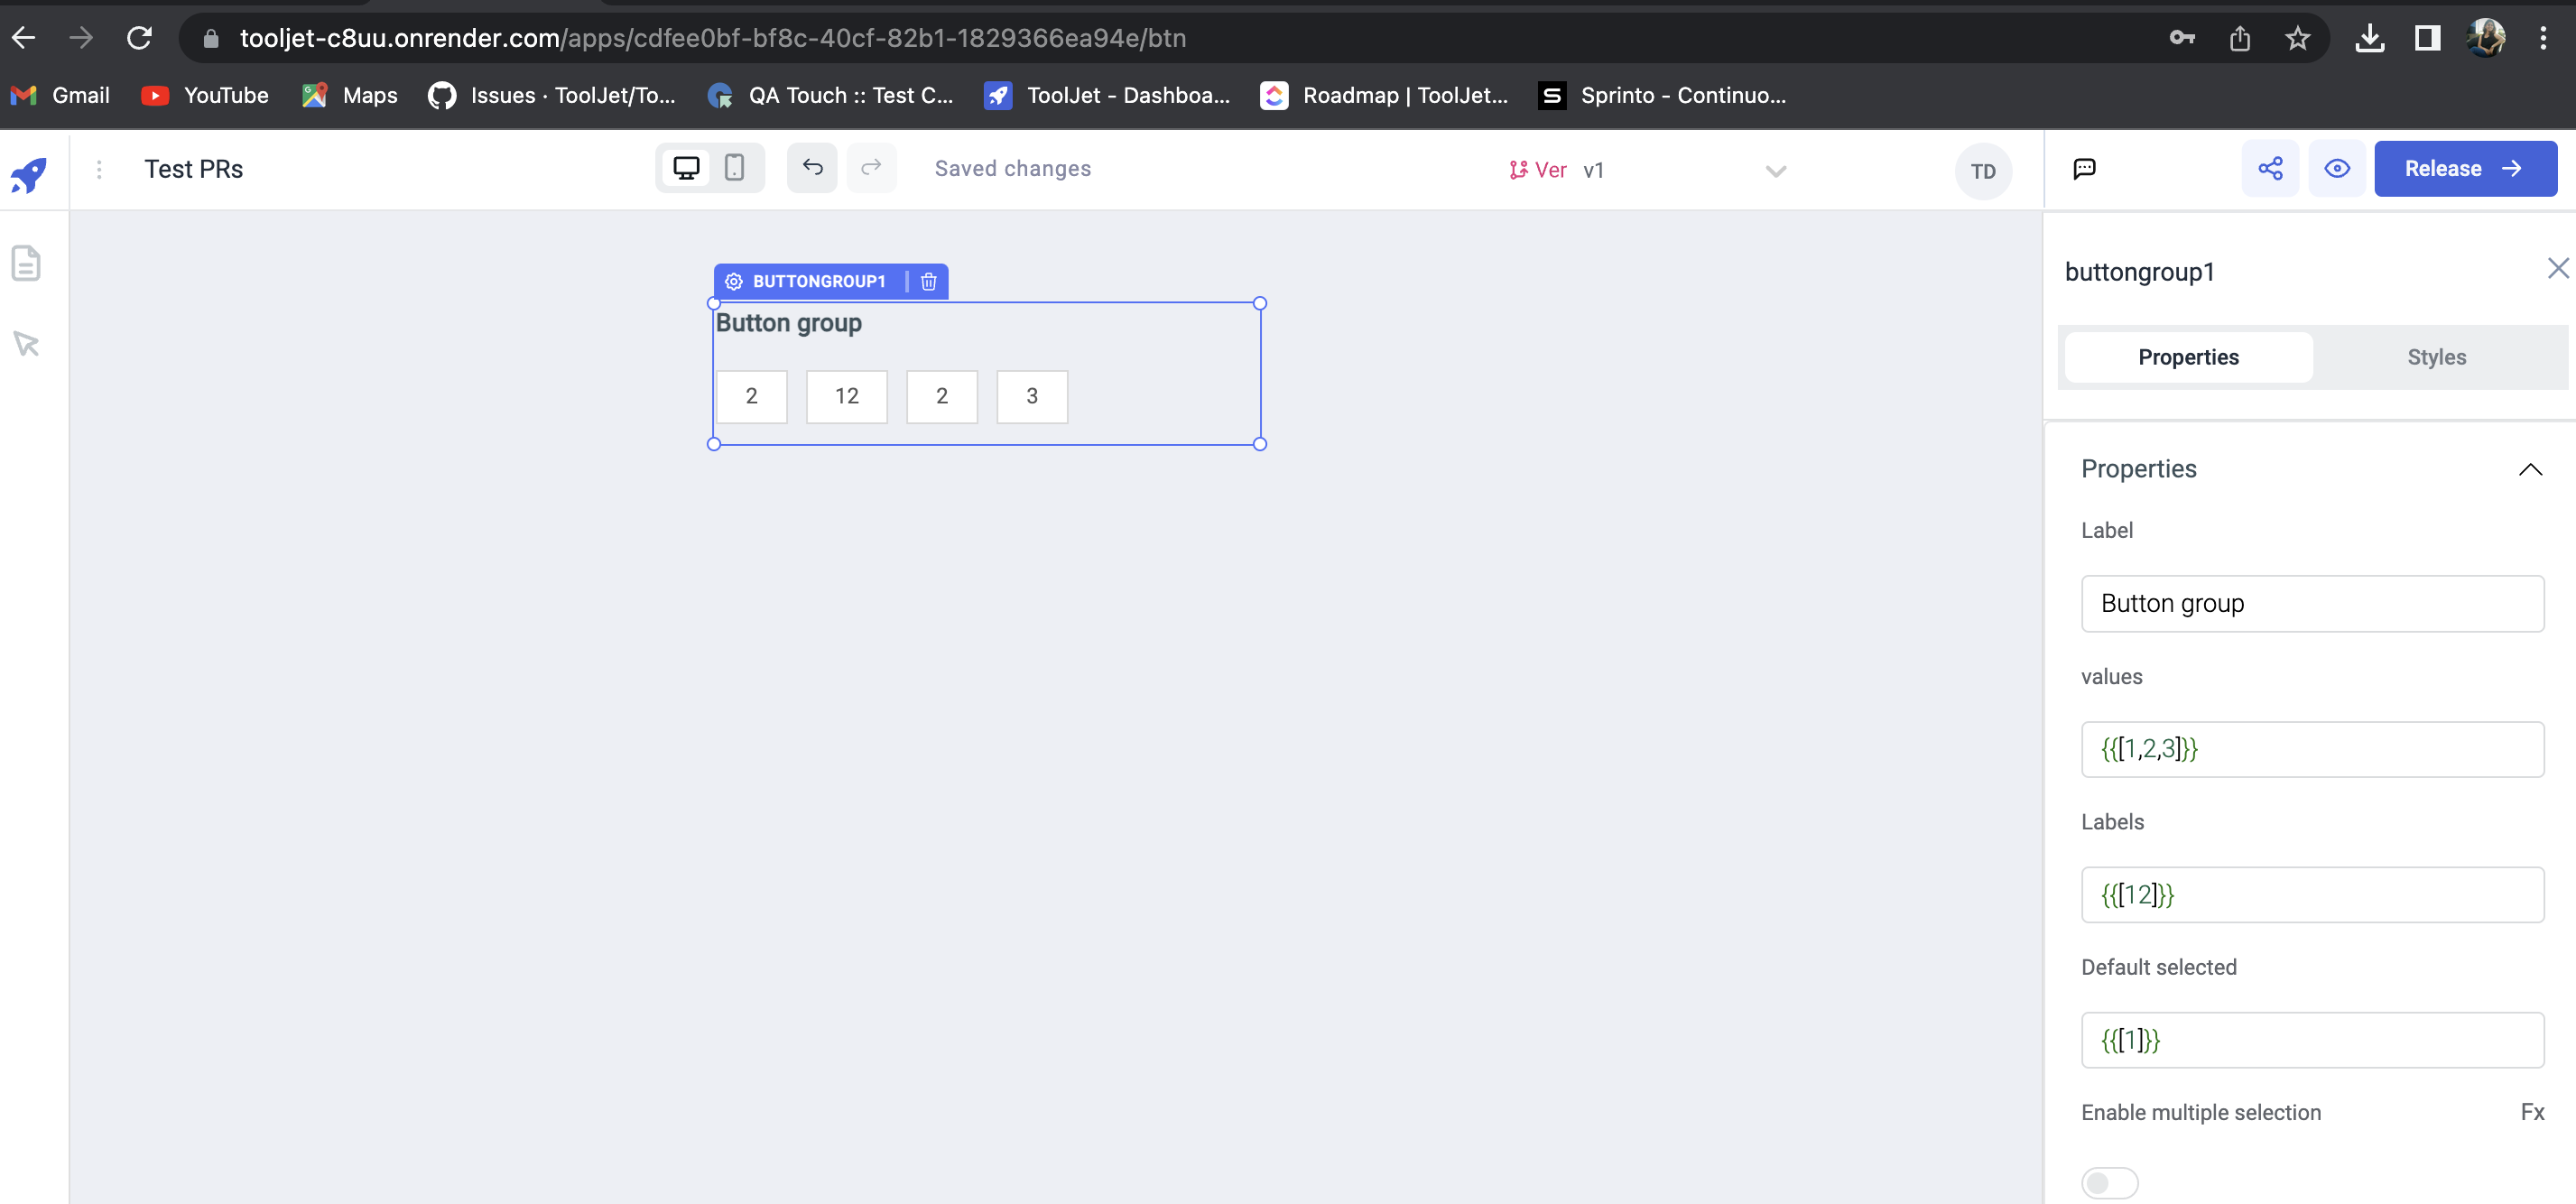Select the inspector cursor tool in sidebar
The image size is (2576, 1204).
(x=25, y=344)
